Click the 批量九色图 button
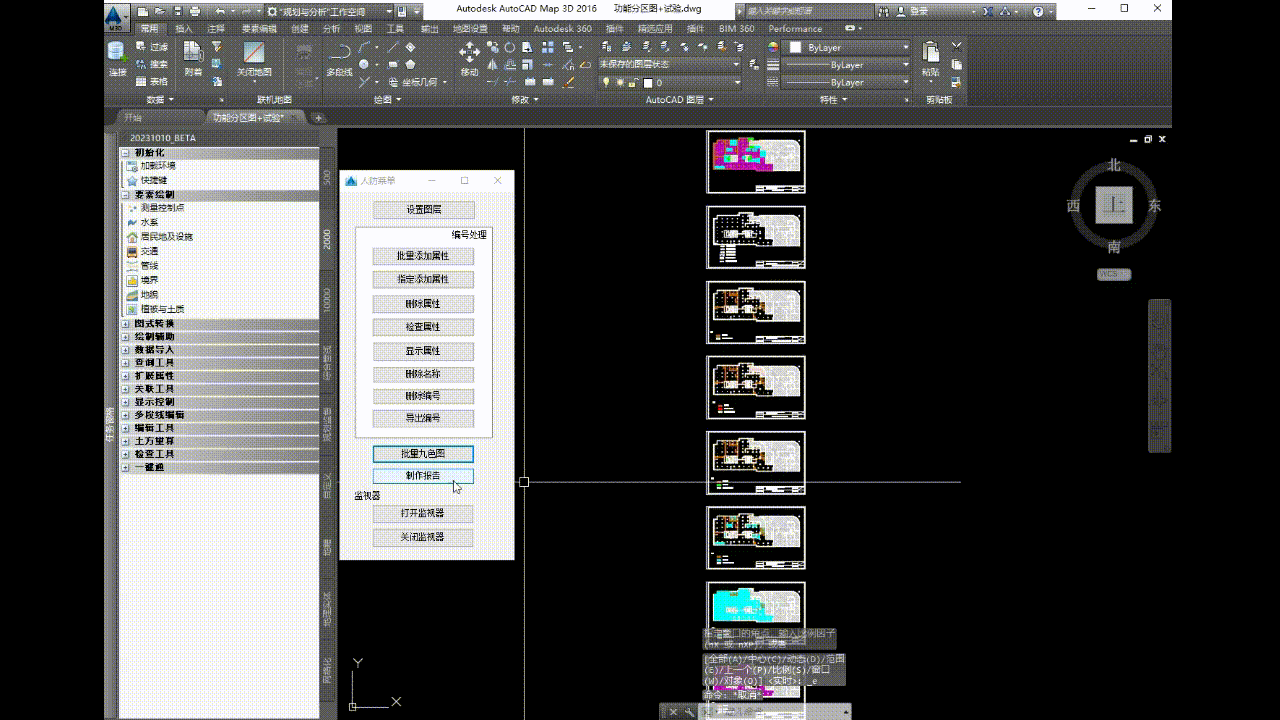 [422, 453]
